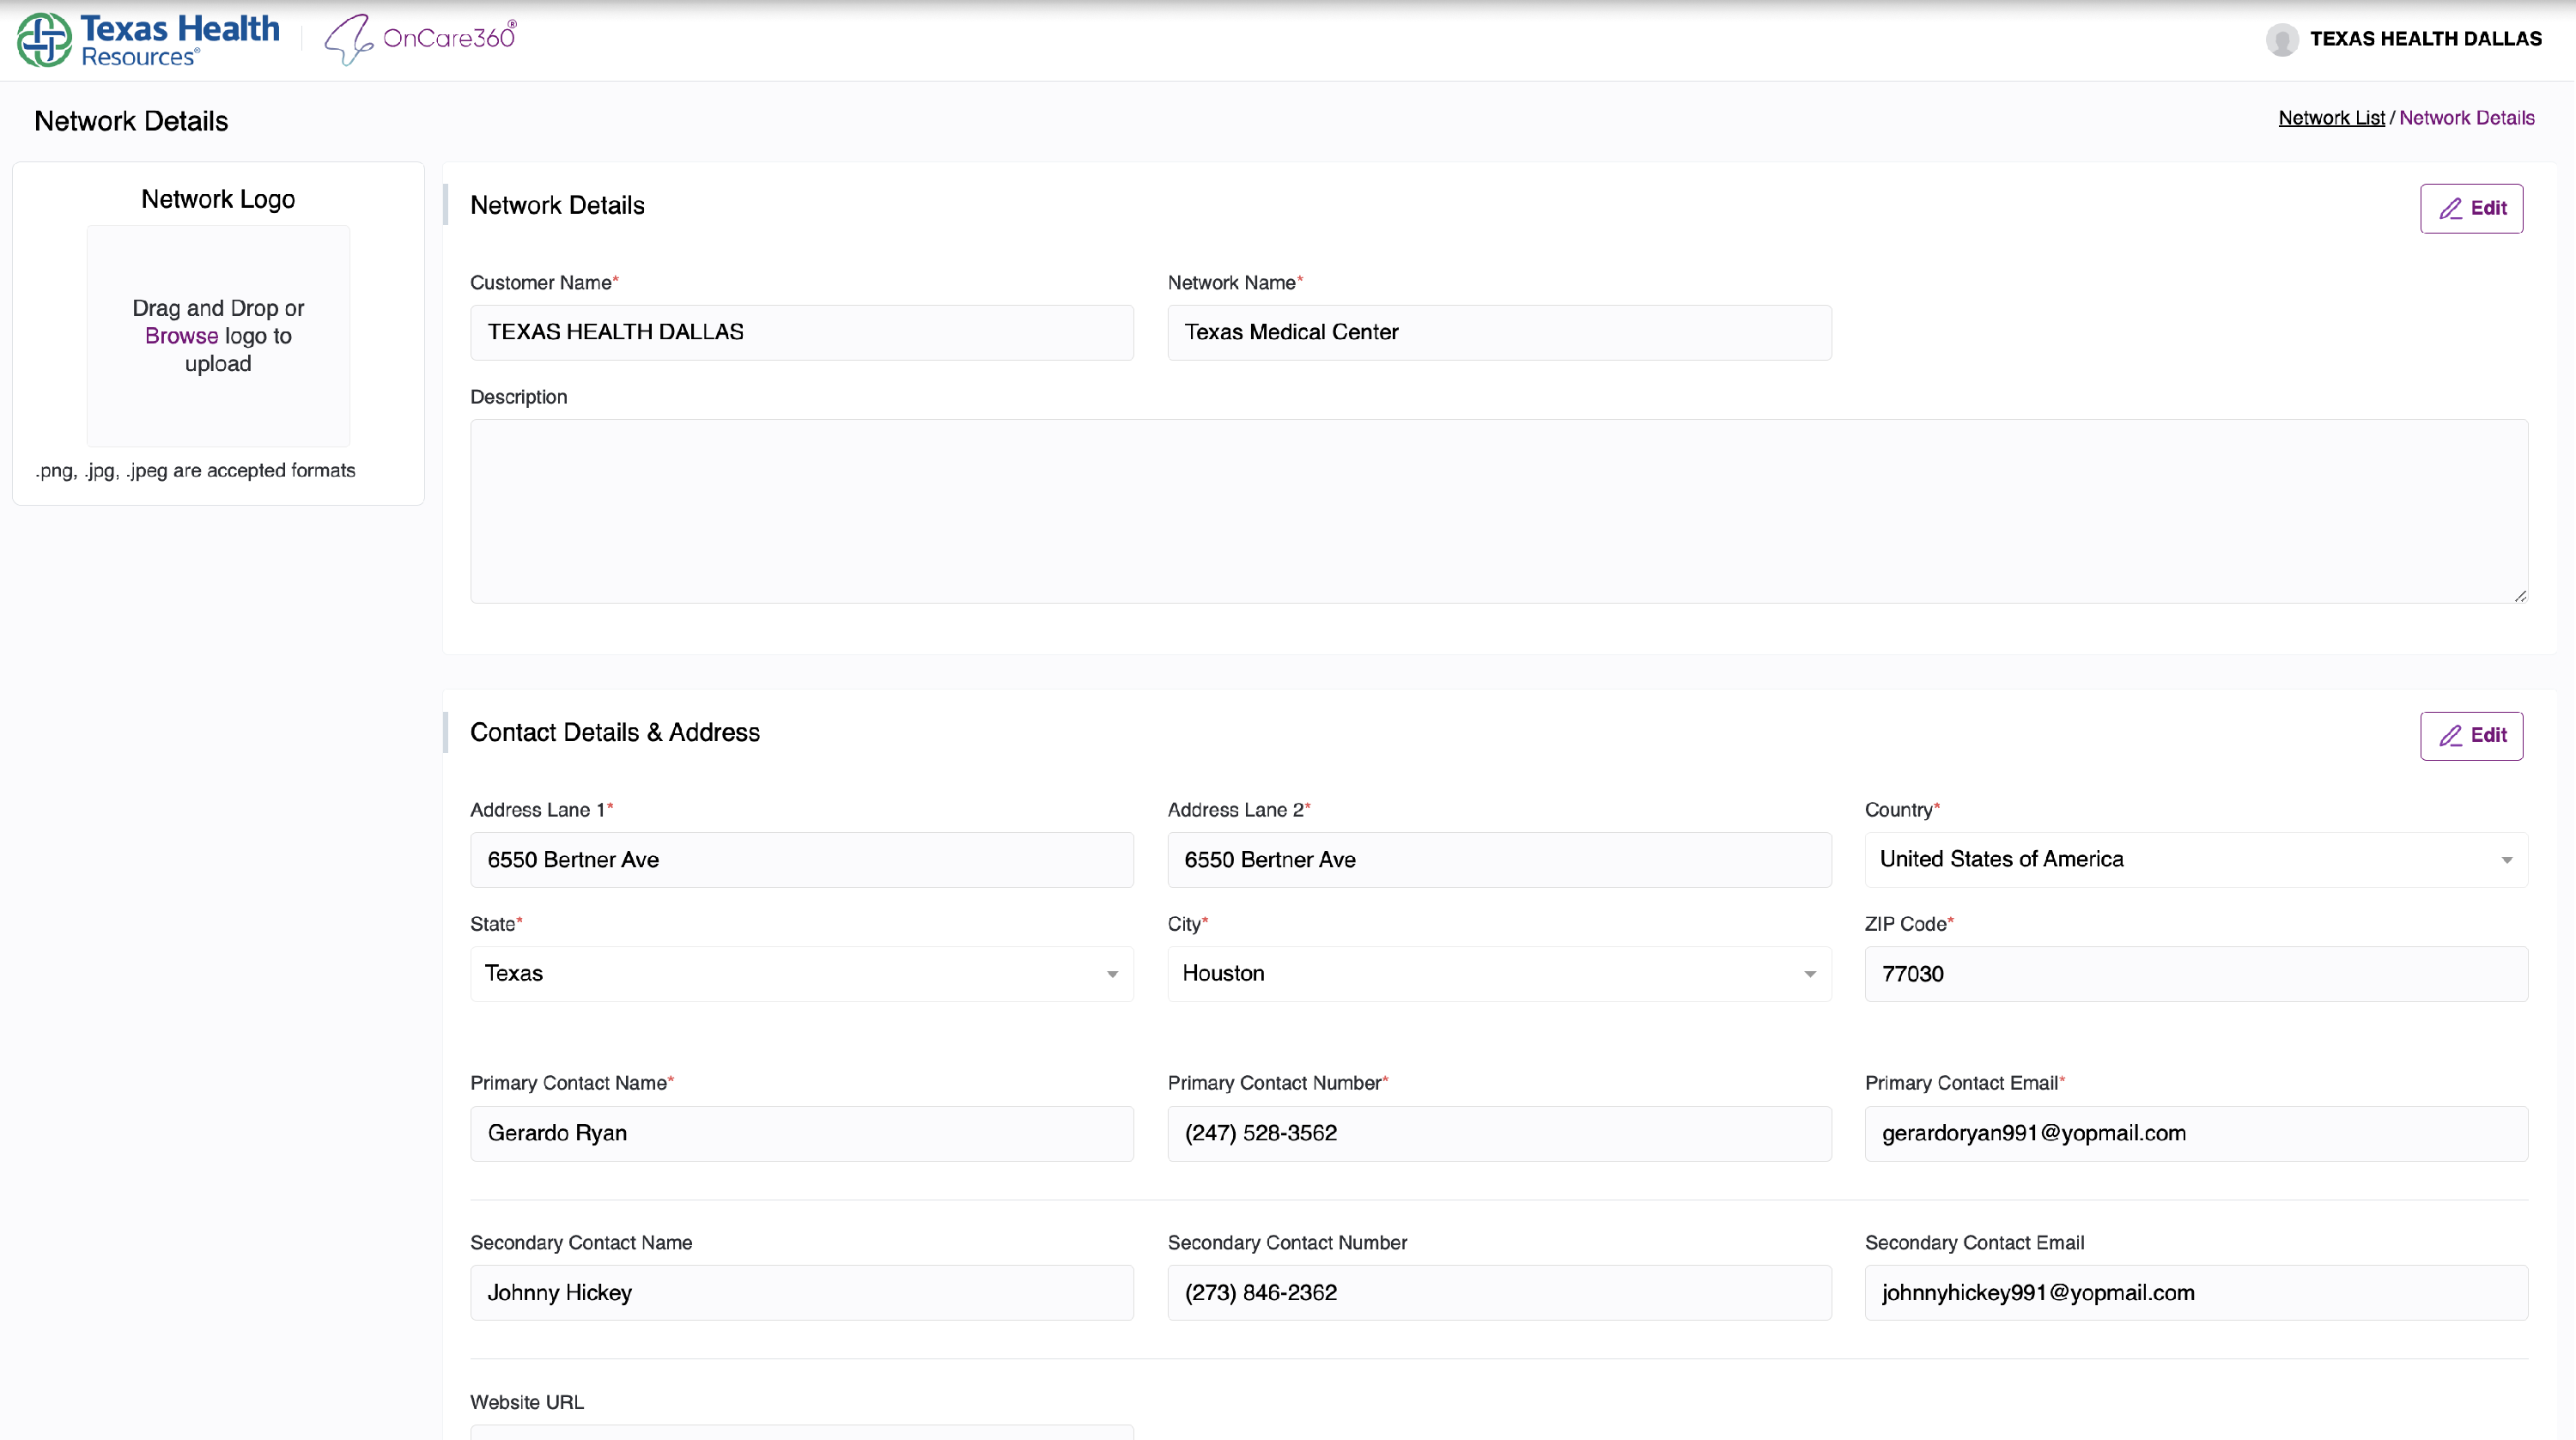
Task: Click the Description text area
Action: click(x=1498, y=510)
